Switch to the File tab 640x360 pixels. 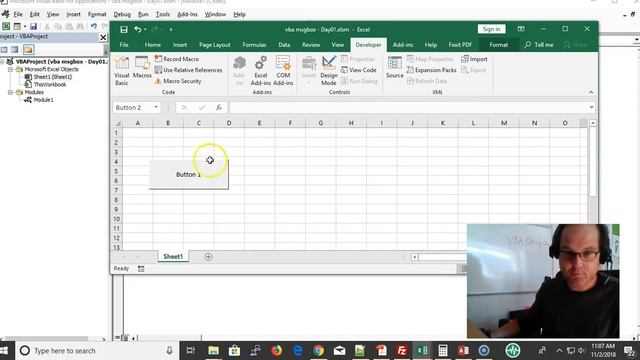(124, 44)
